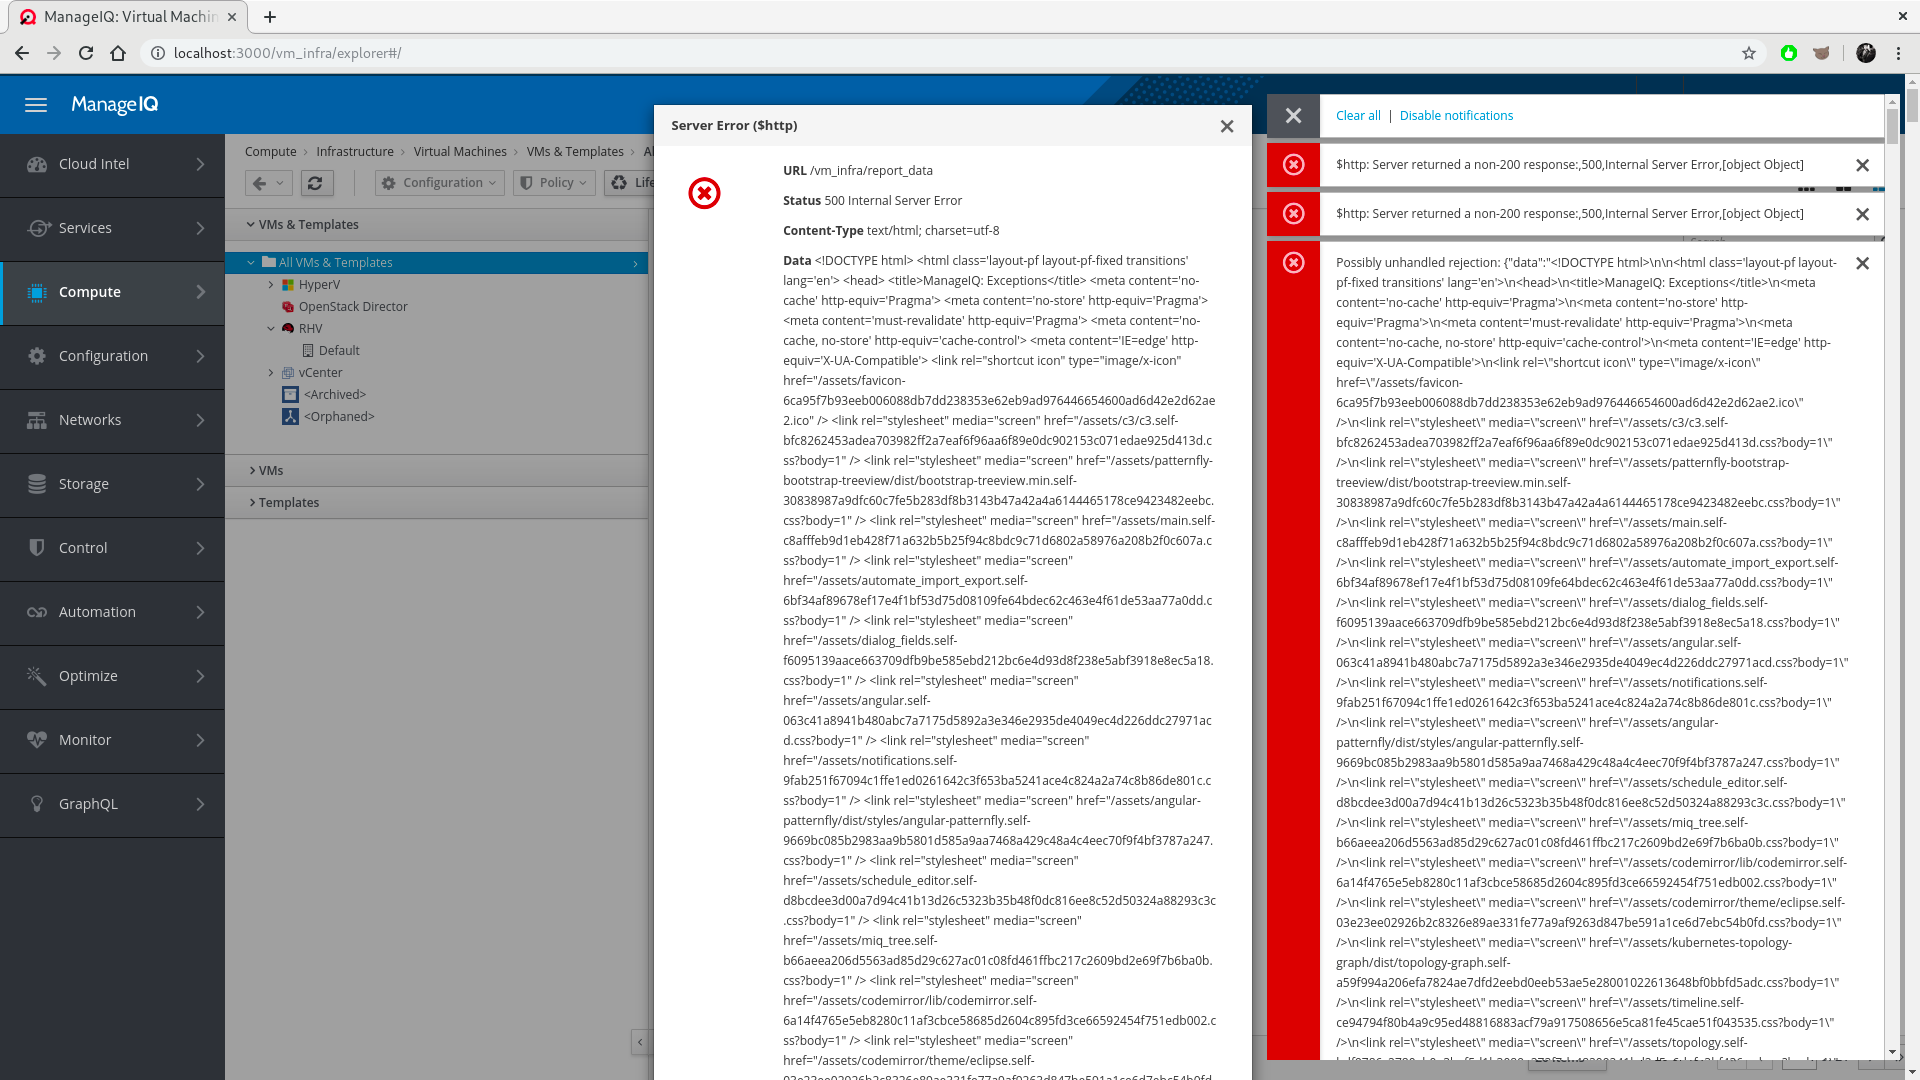Viewport: 1920px width, 1080px height.
Task: Expand the vCenter tree node
Action: (x=271, y=373)
